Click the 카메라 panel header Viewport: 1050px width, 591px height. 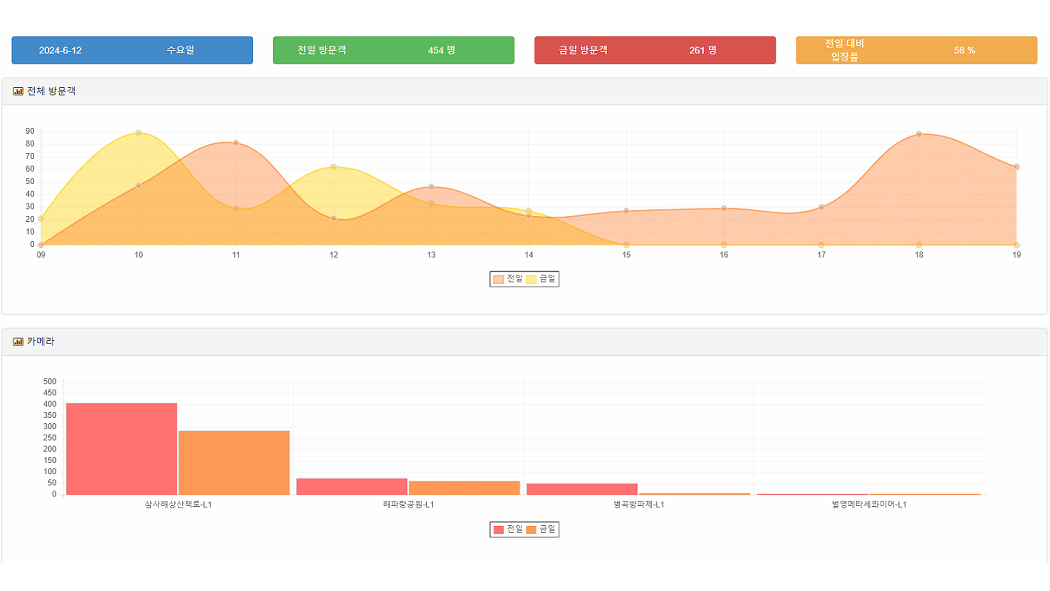click(524, 342)
